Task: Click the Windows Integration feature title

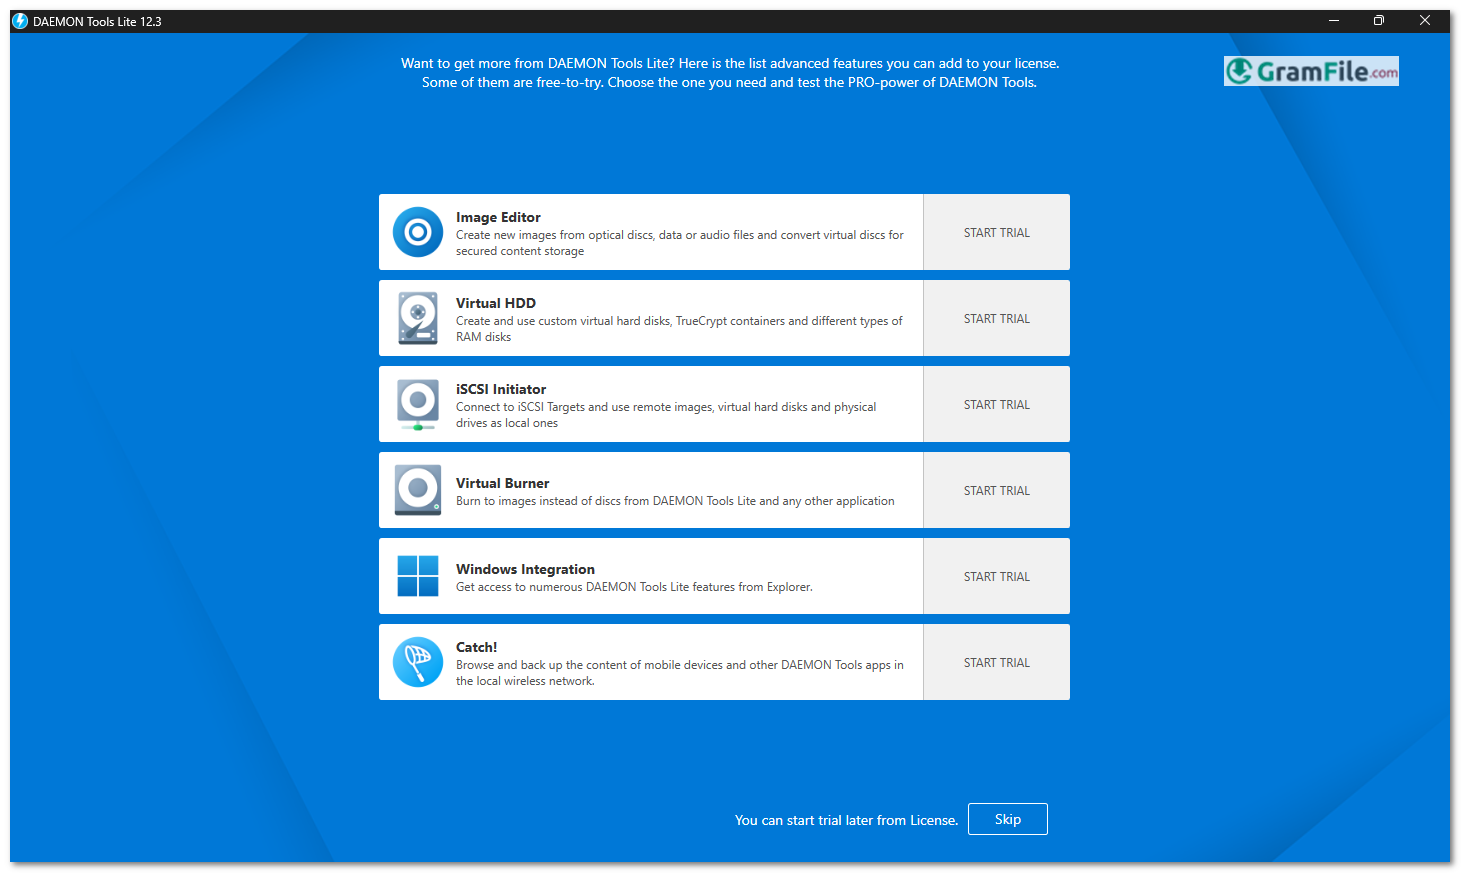Action: tap(525, 569)
